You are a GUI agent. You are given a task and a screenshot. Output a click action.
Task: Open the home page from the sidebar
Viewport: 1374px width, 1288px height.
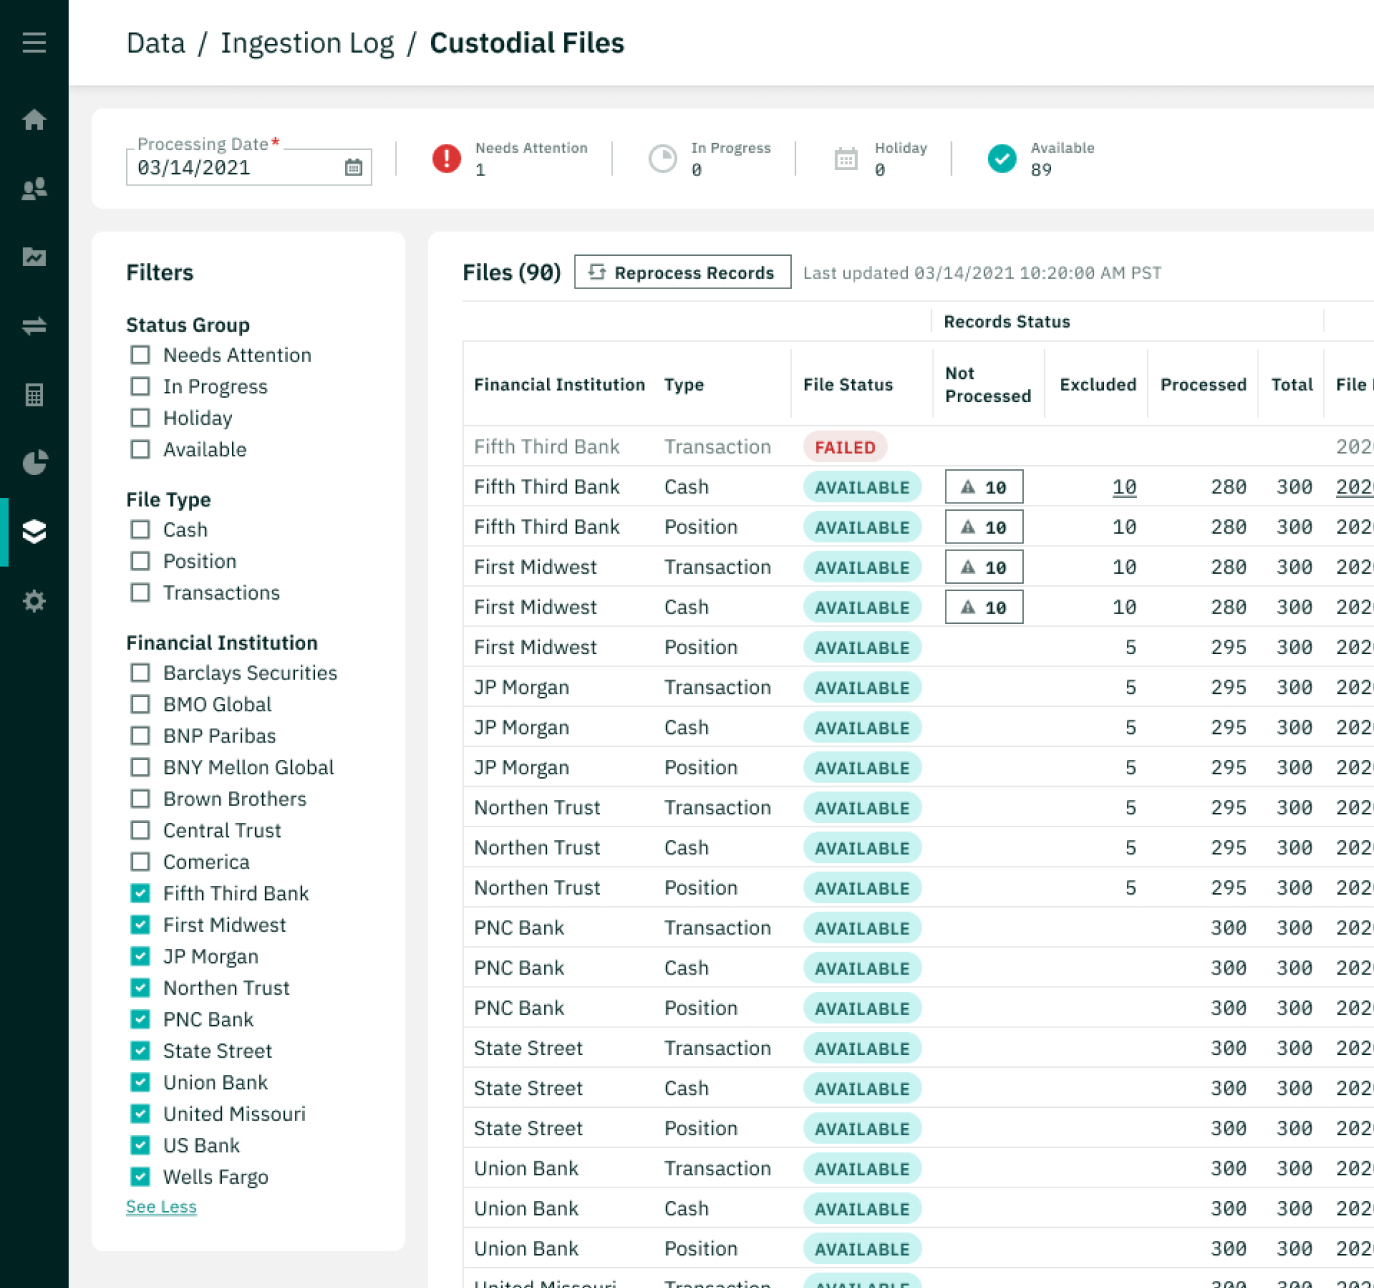pos(34,120)
